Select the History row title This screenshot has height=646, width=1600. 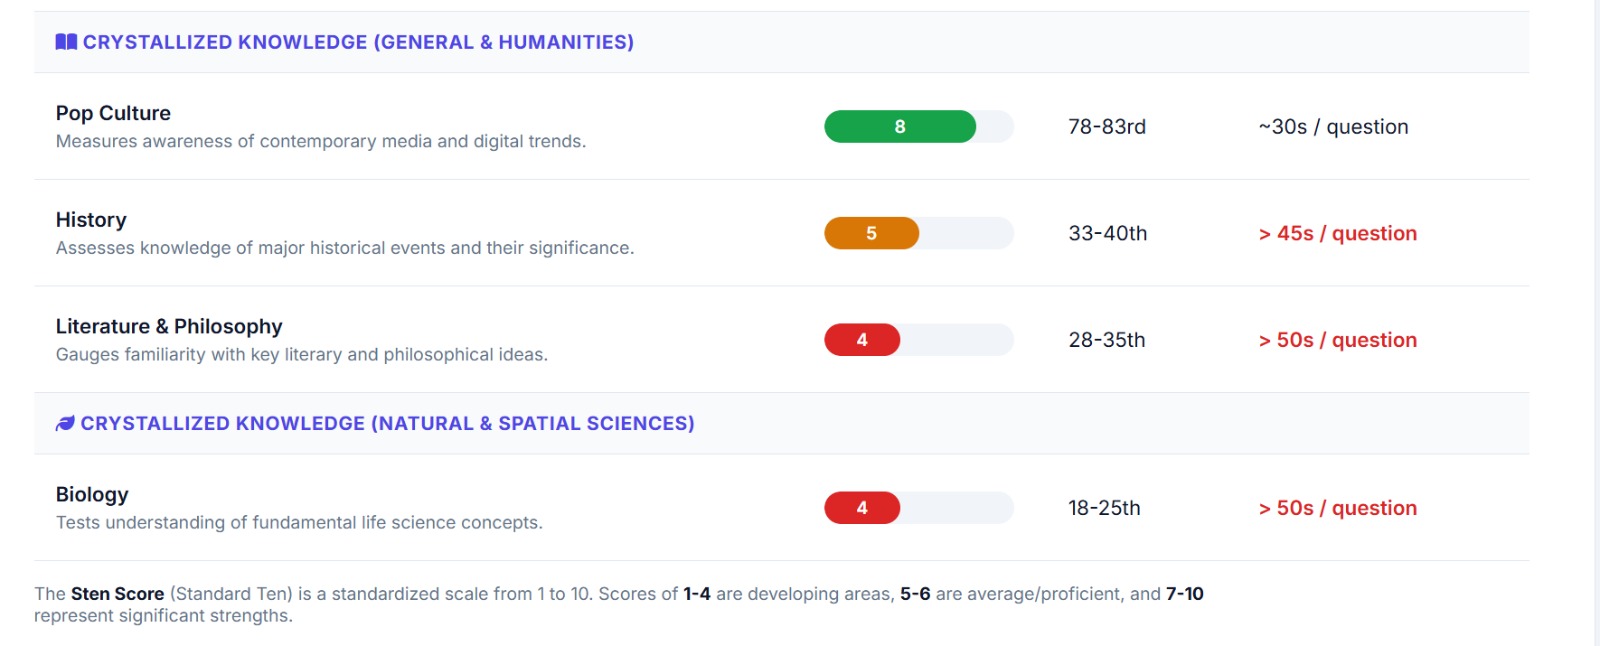click(x=91, y=220)
